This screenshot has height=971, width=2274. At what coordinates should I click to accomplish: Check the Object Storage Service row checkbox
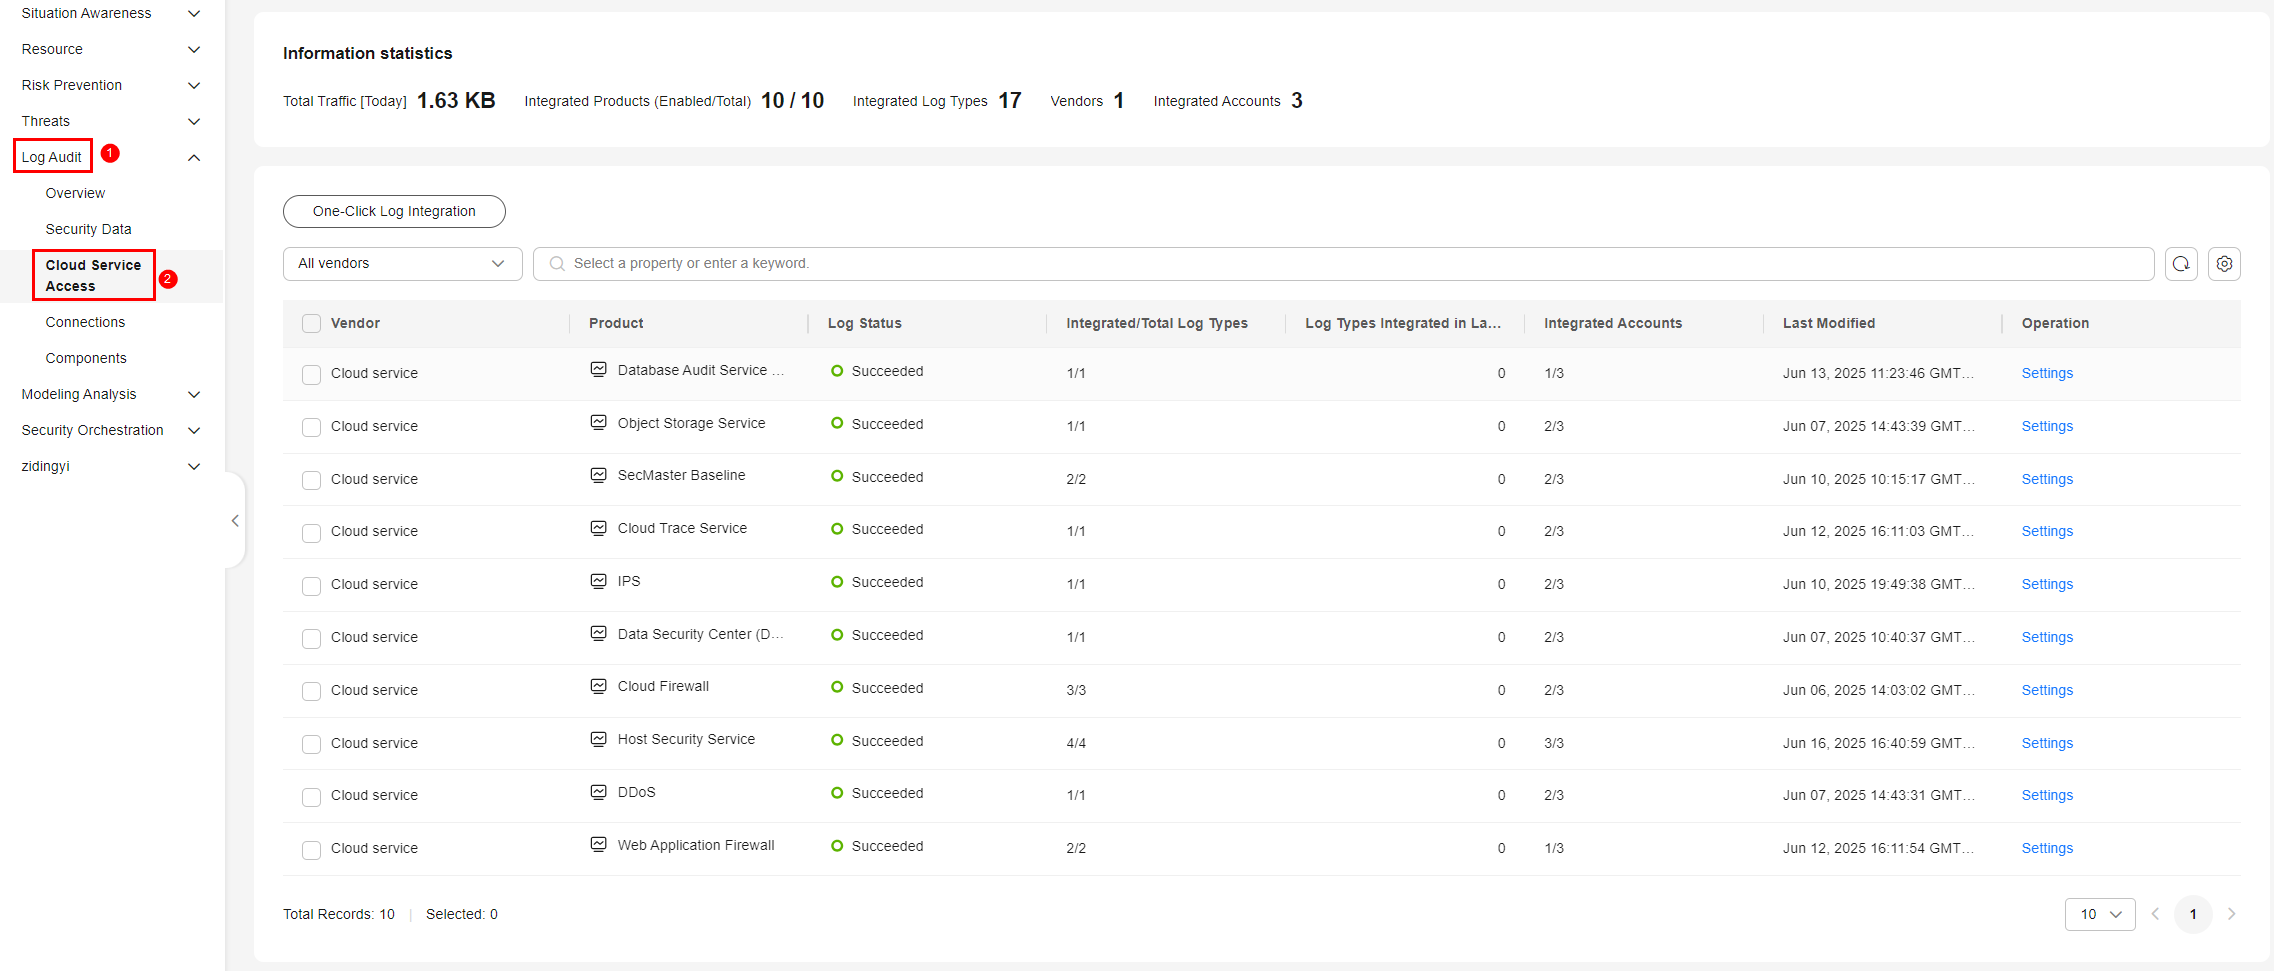click(x=311, y=427)
